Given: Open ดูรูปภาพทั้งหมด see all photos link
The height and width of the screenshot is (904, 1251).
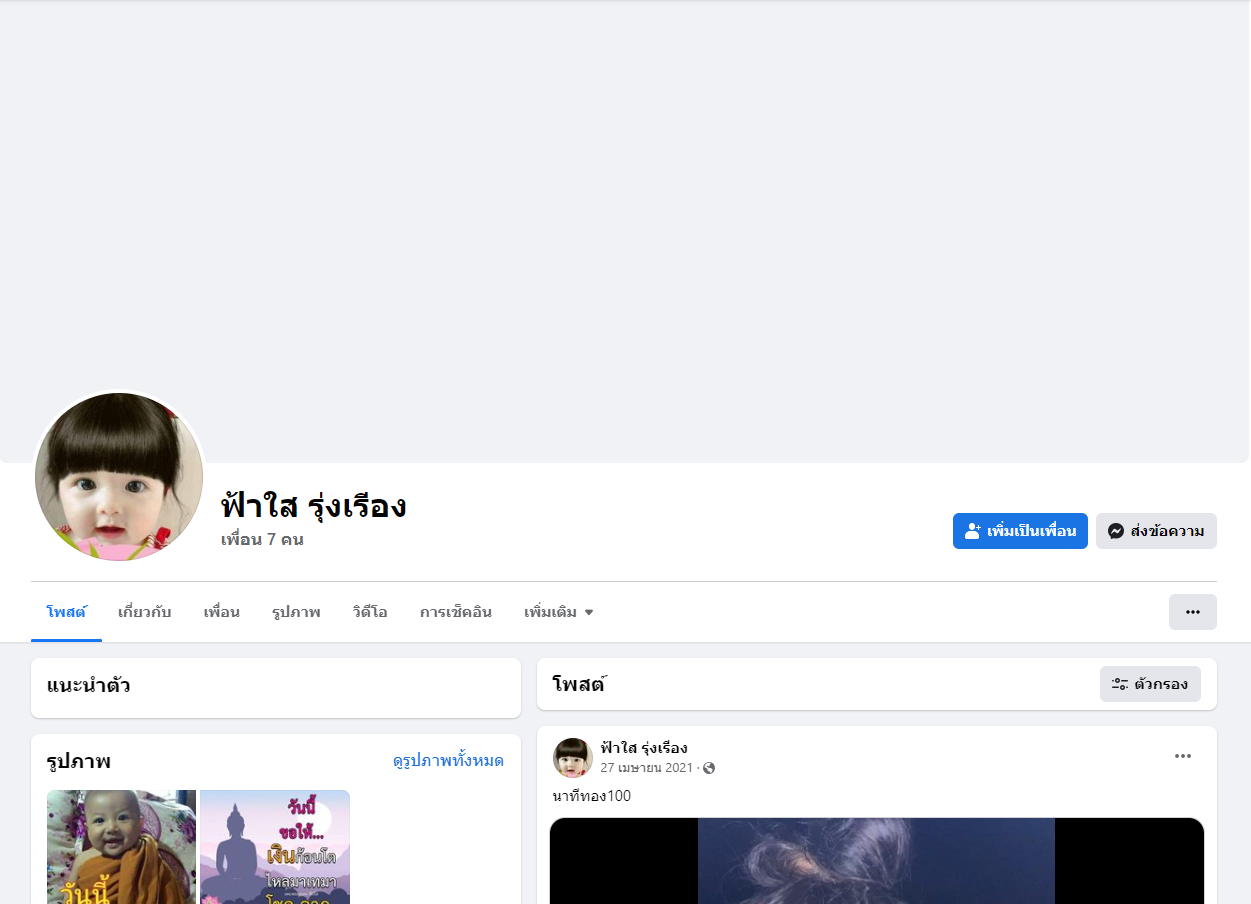Looking at the screenshot, I should click(x=448, y=761).
